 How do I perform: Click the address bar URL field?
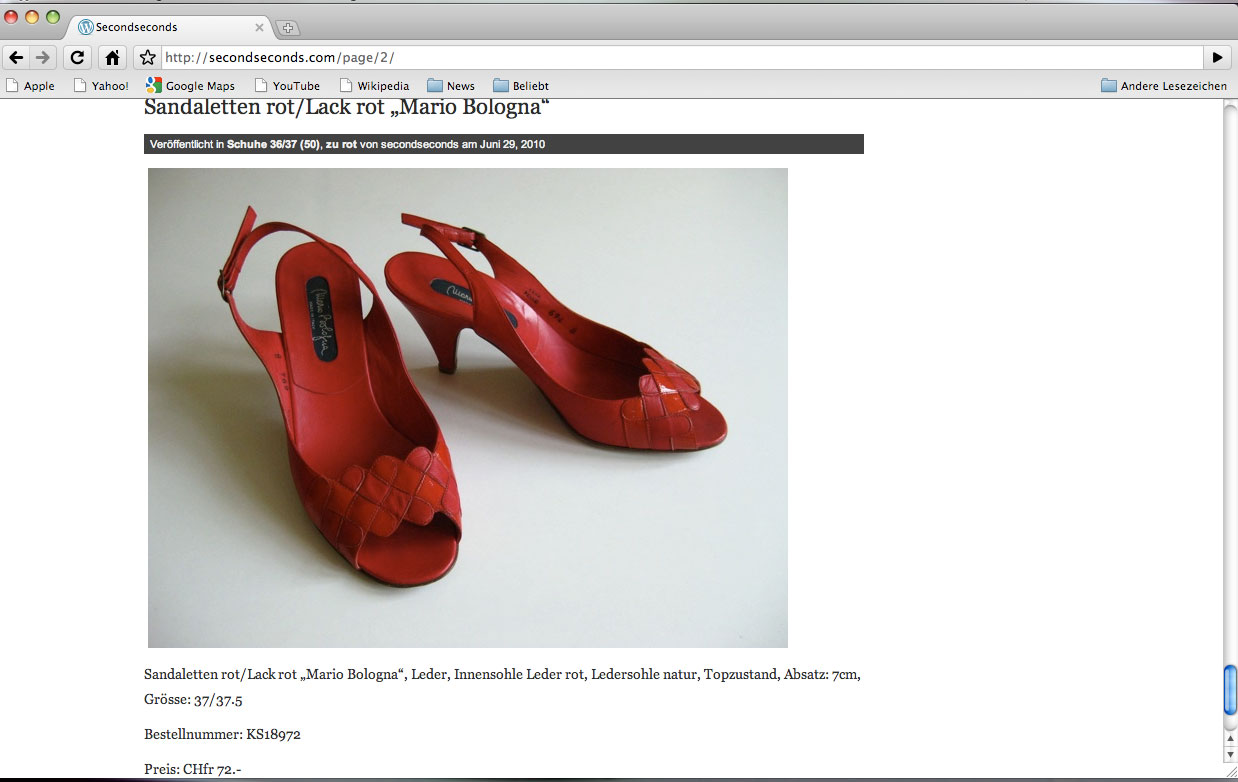(x=680, y=57)
